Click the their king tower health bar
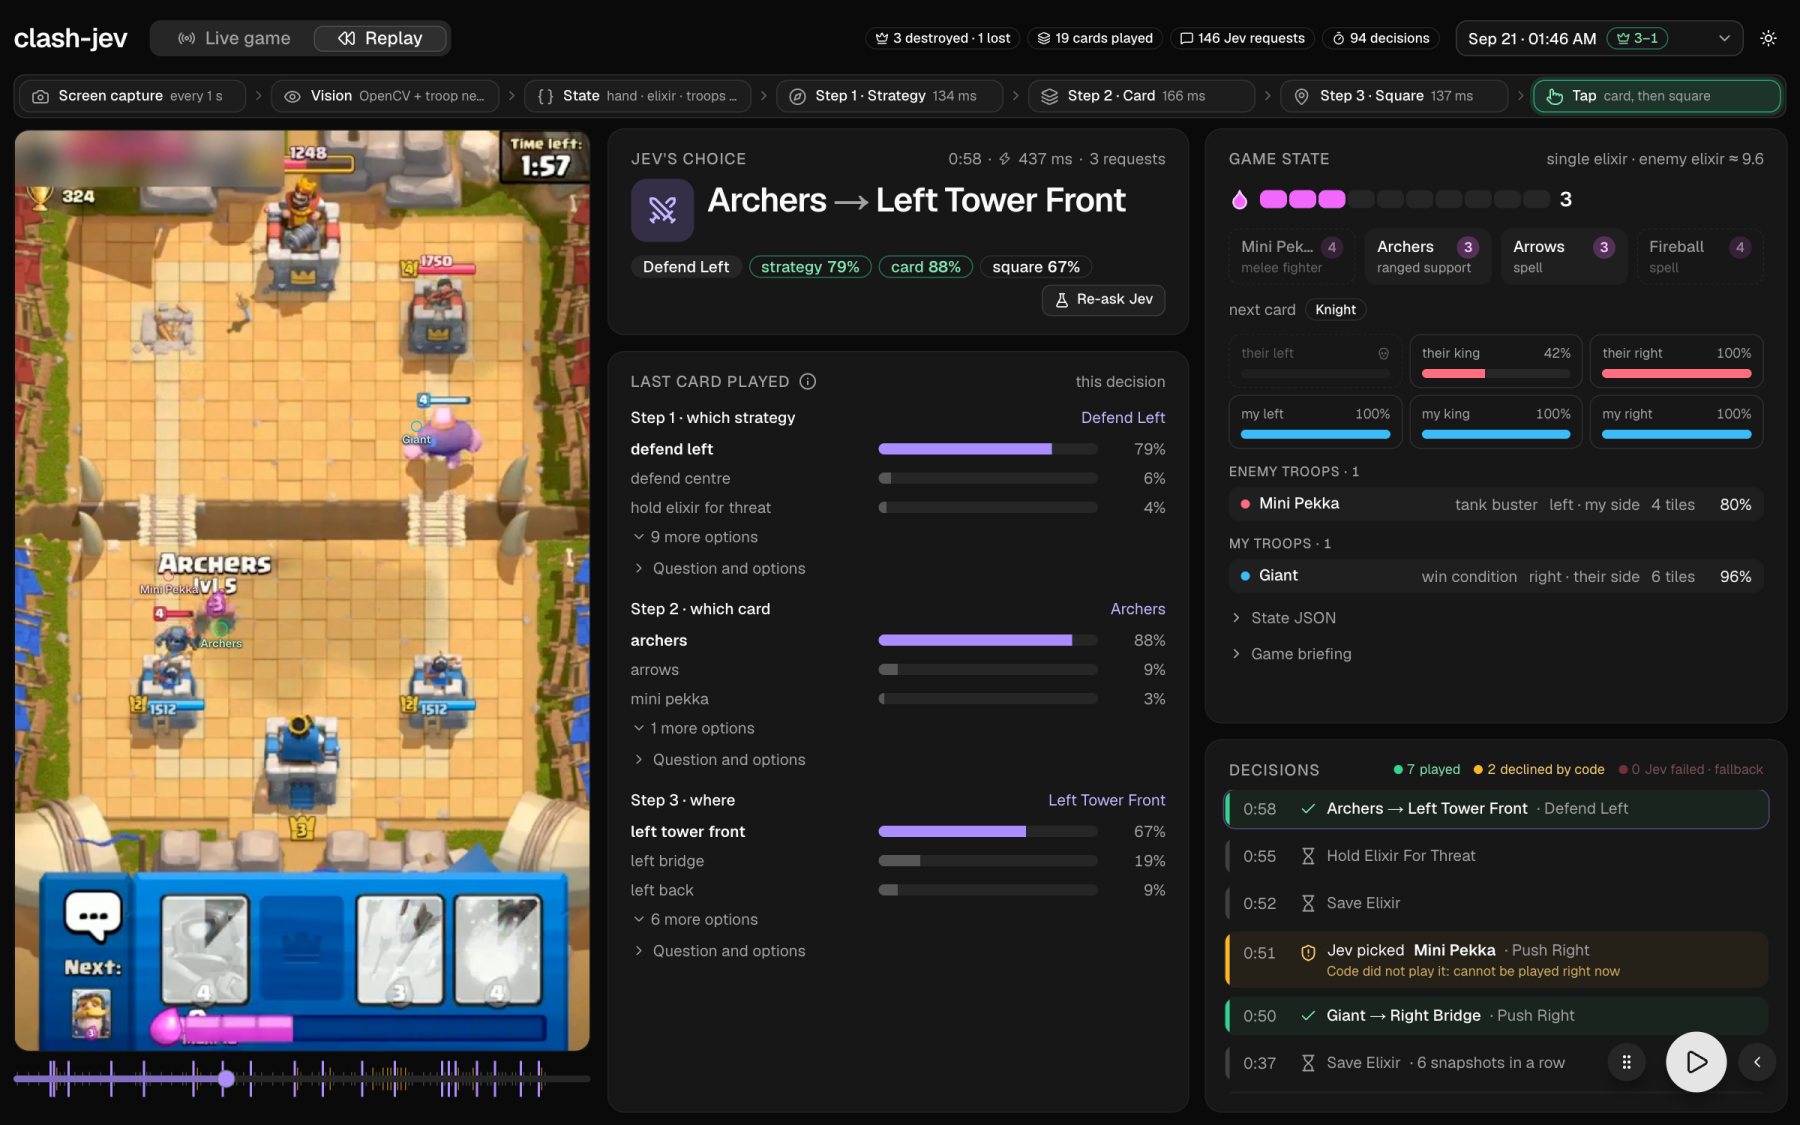The image size is (1800, 1125). [1495, 374]
